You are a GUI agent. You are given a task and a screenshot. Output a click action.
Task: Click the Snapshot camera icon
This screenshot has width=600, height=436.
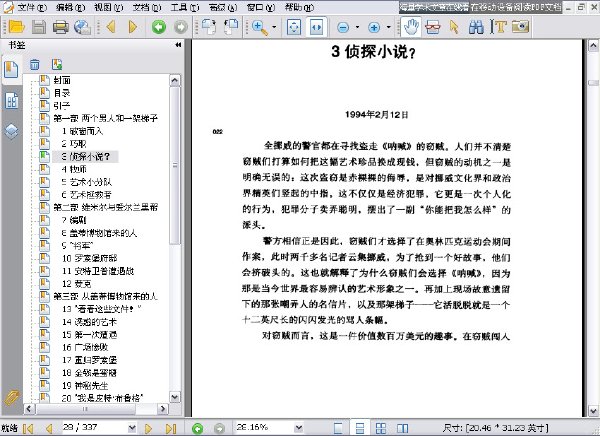tap(520, 27)
